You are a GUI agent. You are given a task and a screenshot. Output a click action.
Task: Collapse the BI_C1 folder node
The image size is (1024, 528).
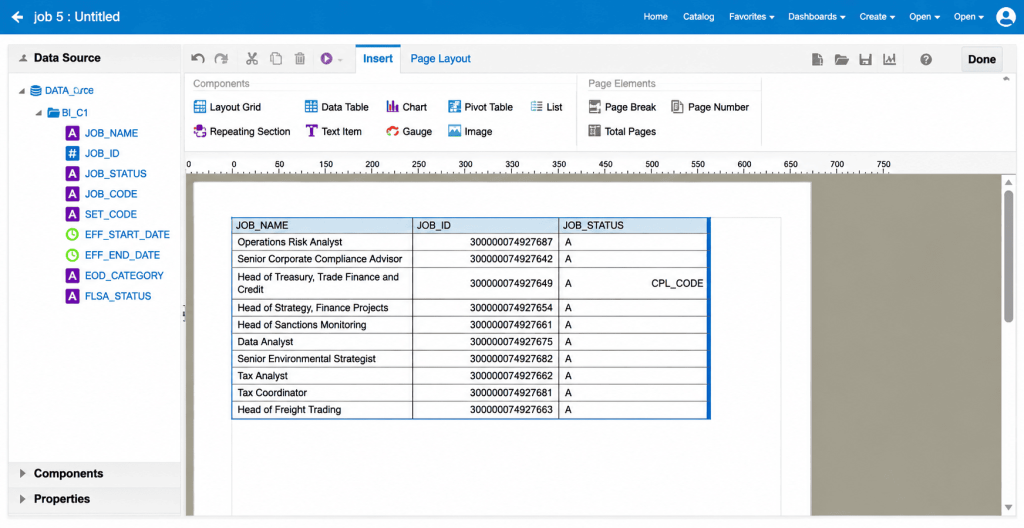click(39, 113)
